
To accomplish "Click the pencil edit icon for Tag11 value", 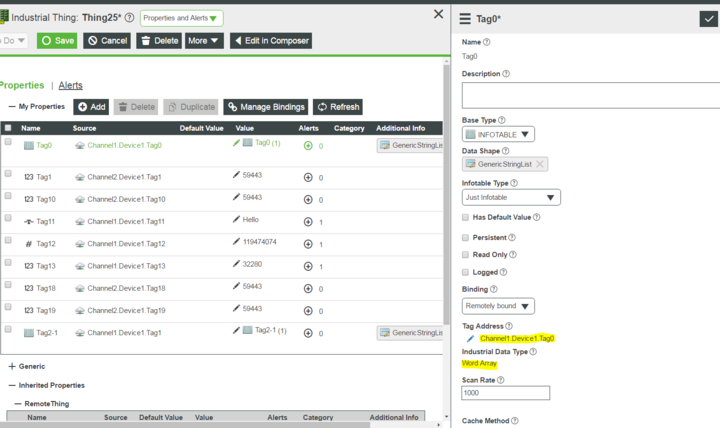I will coord(236,219).
